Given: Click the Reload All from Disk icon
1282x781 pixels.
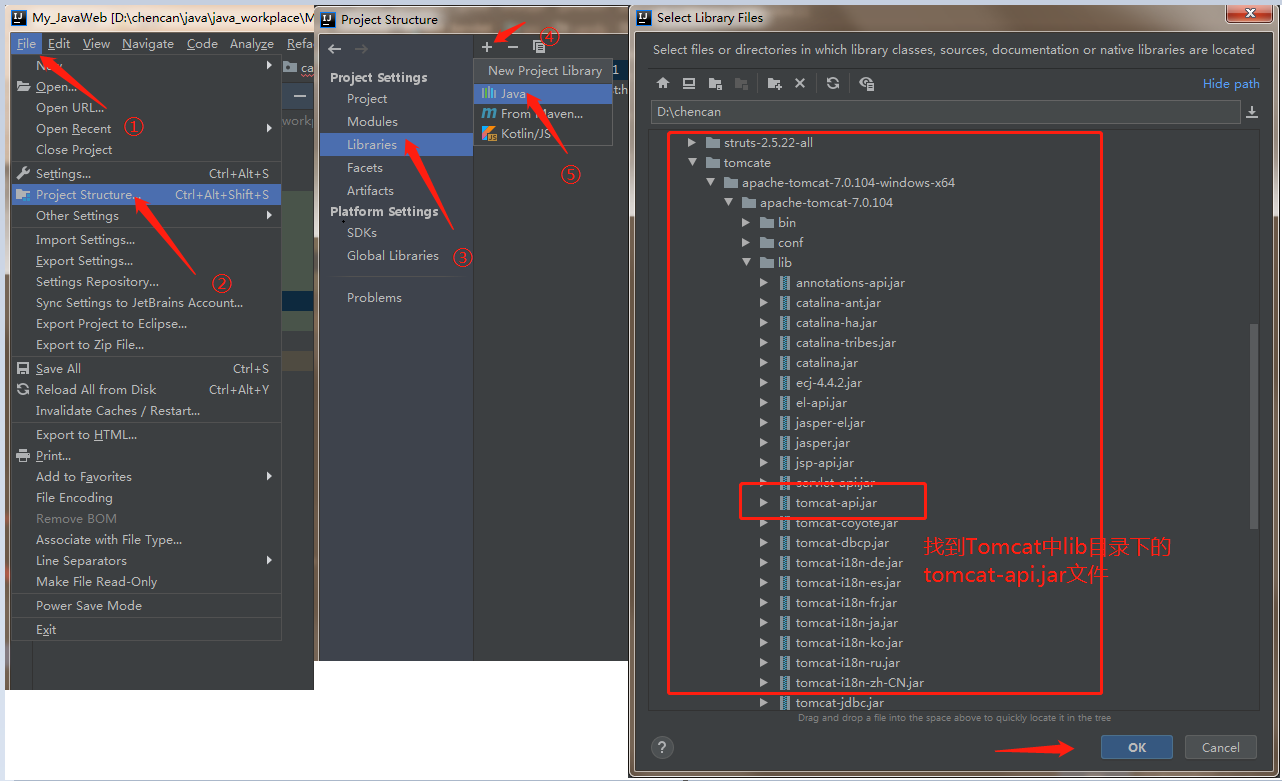Looking at the screenshot, I should (24, 389).
